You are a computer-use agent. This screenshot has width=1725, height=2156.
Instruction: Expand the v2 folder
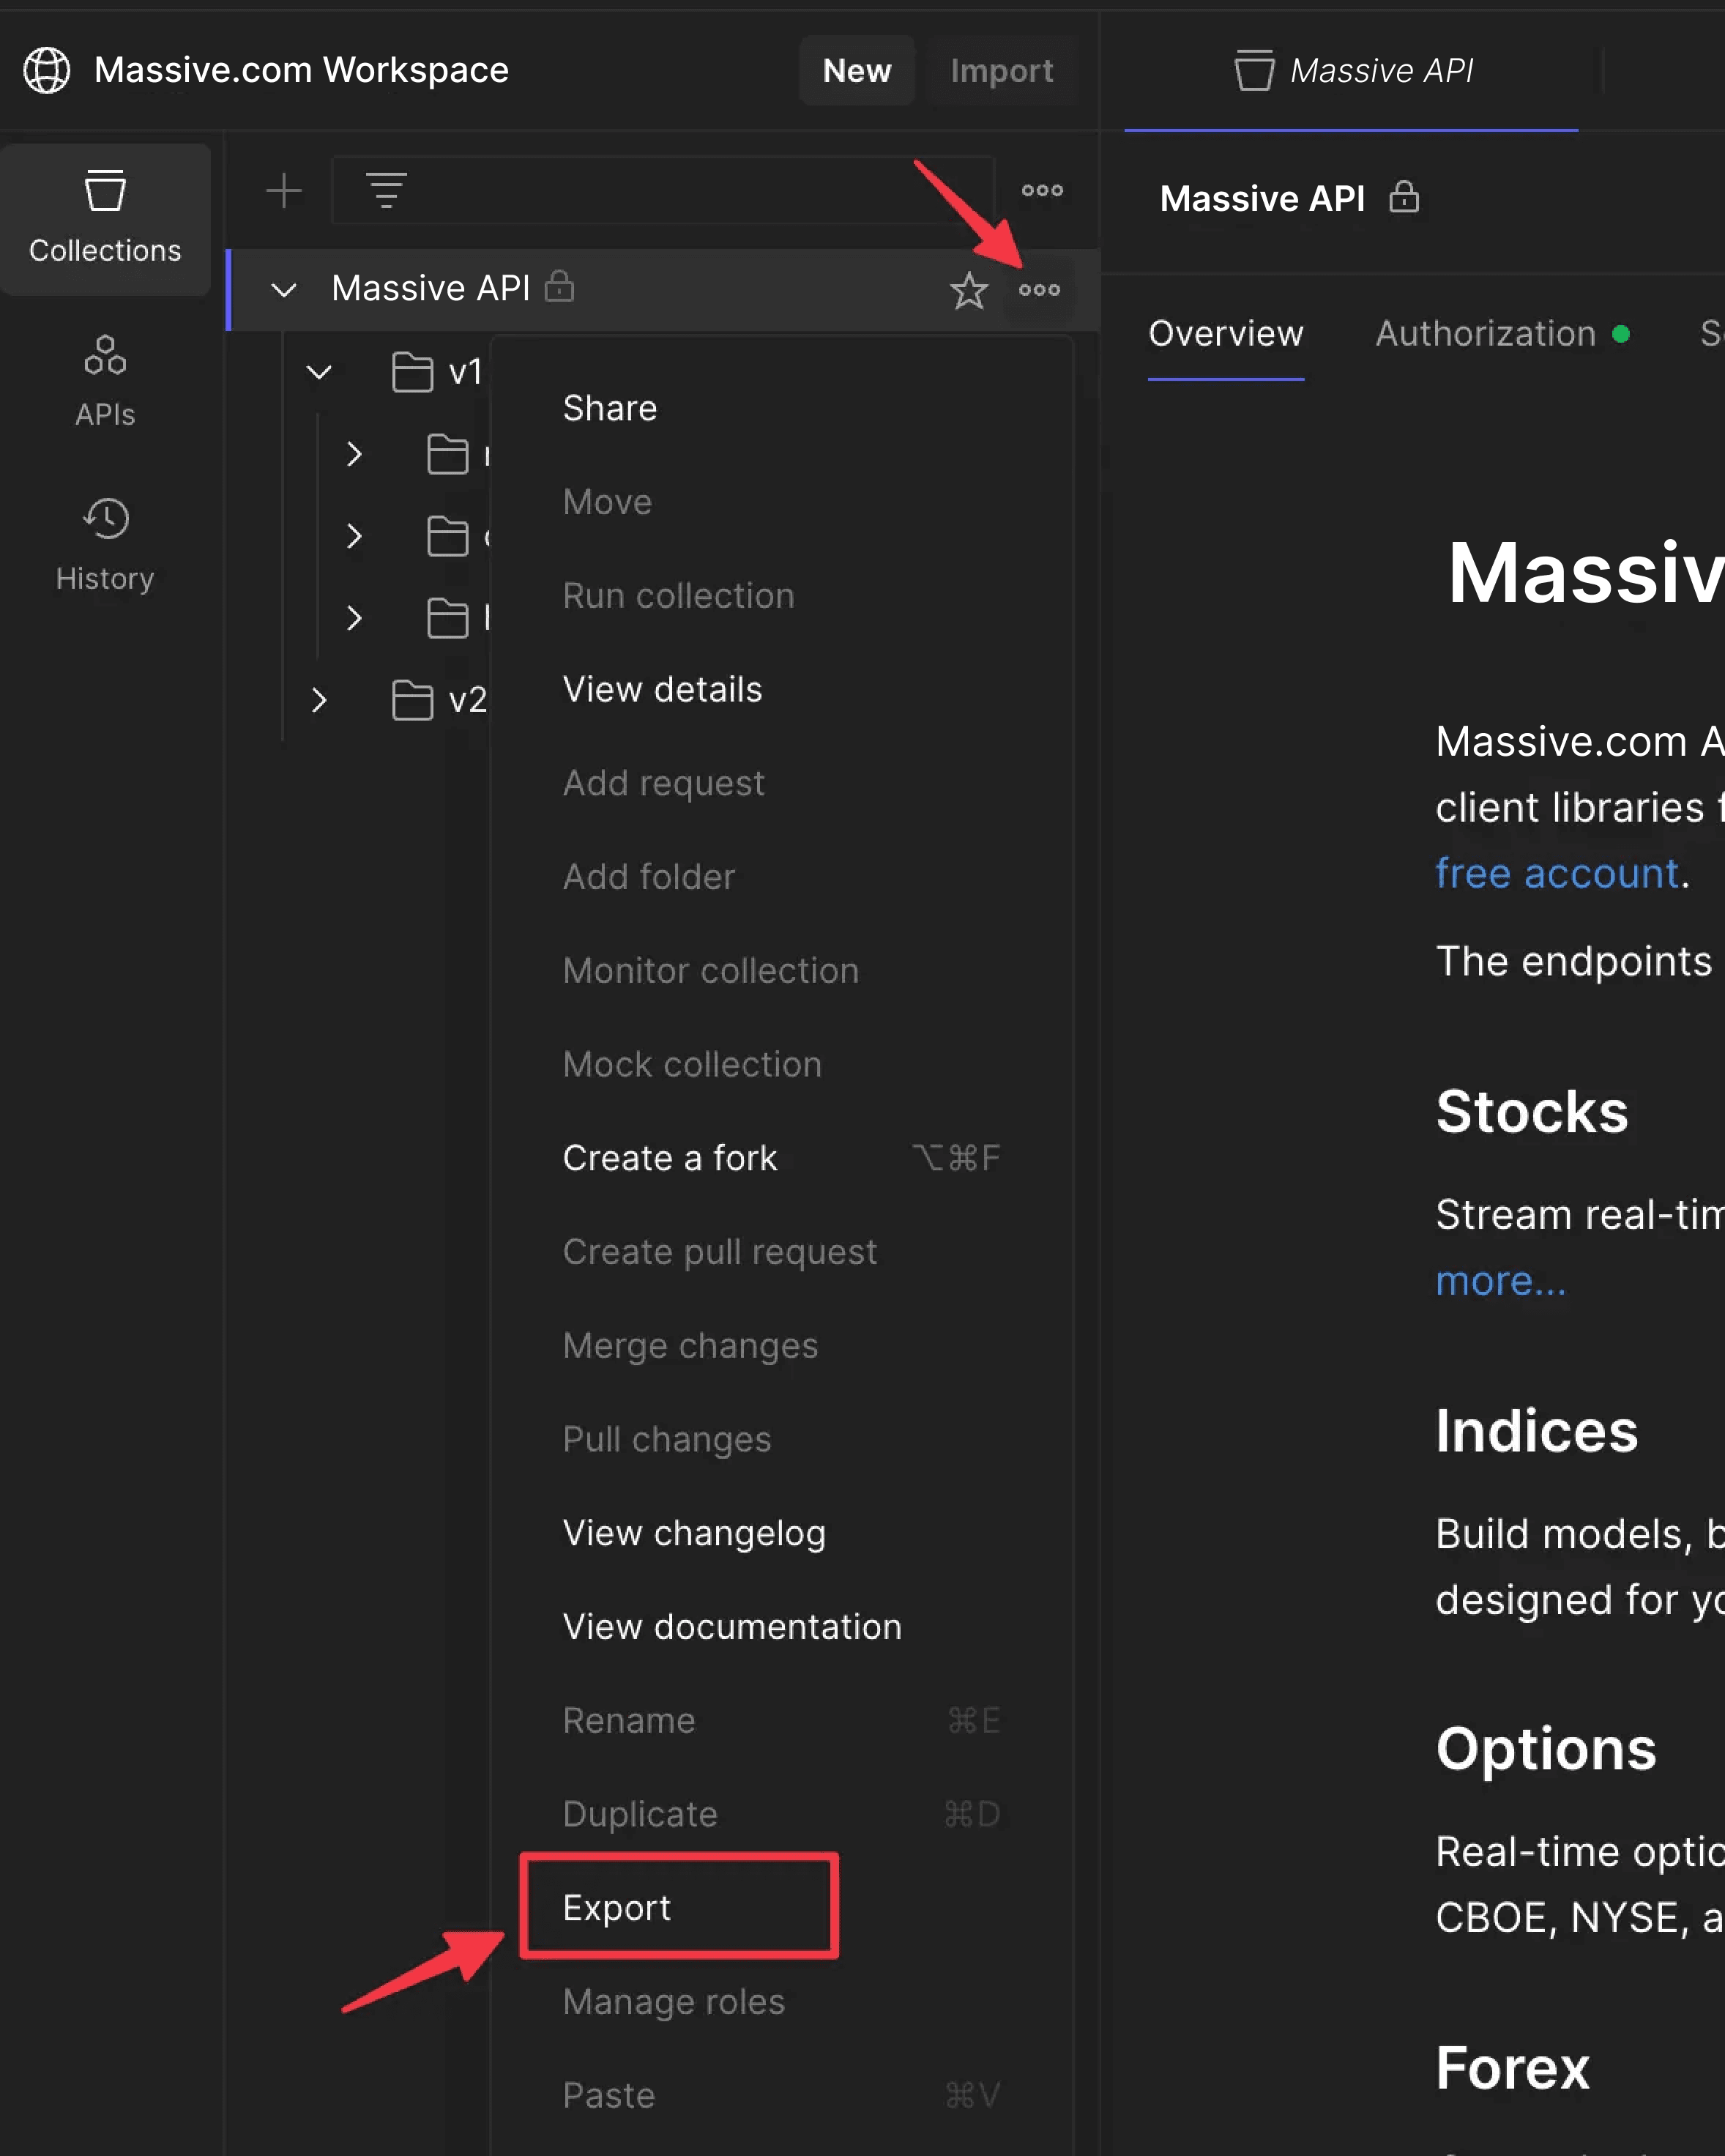(x=319, y=699)
